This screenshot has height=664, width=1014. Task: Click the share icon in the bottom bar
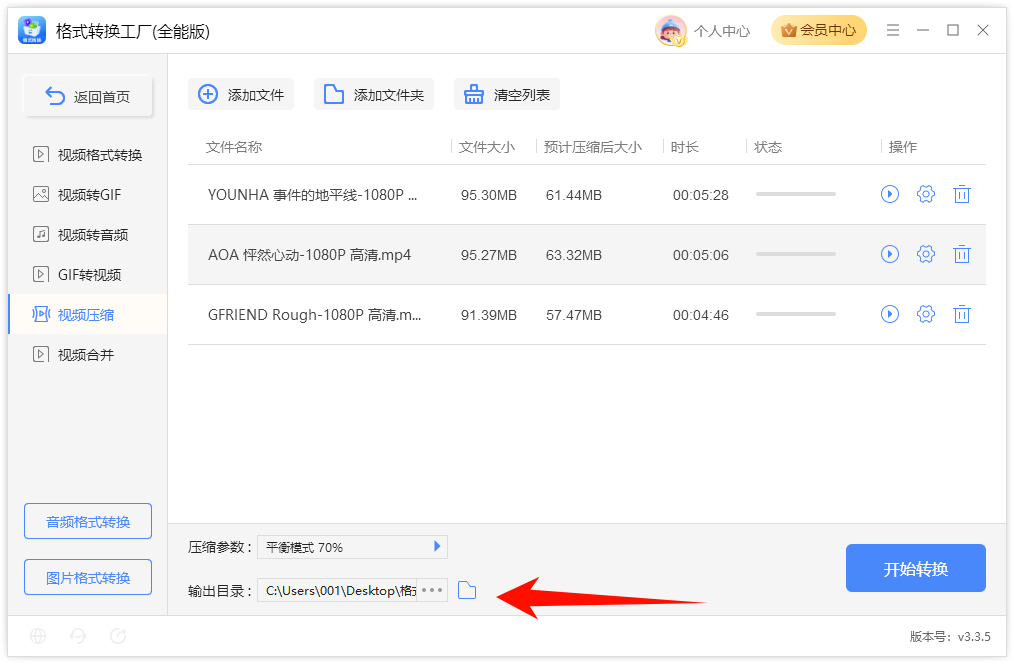pos(118,636)
